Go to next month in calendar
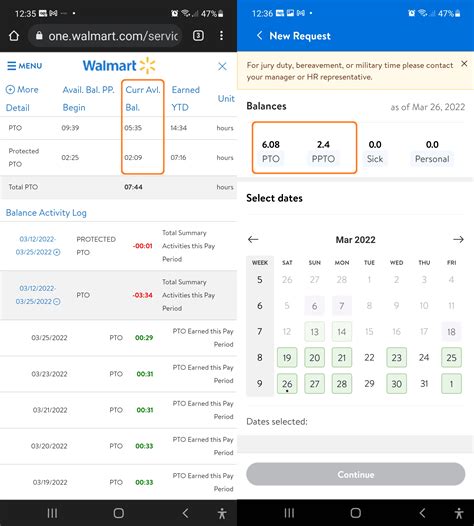This screenshot has height=526, width=474. [x=458, y=240]
